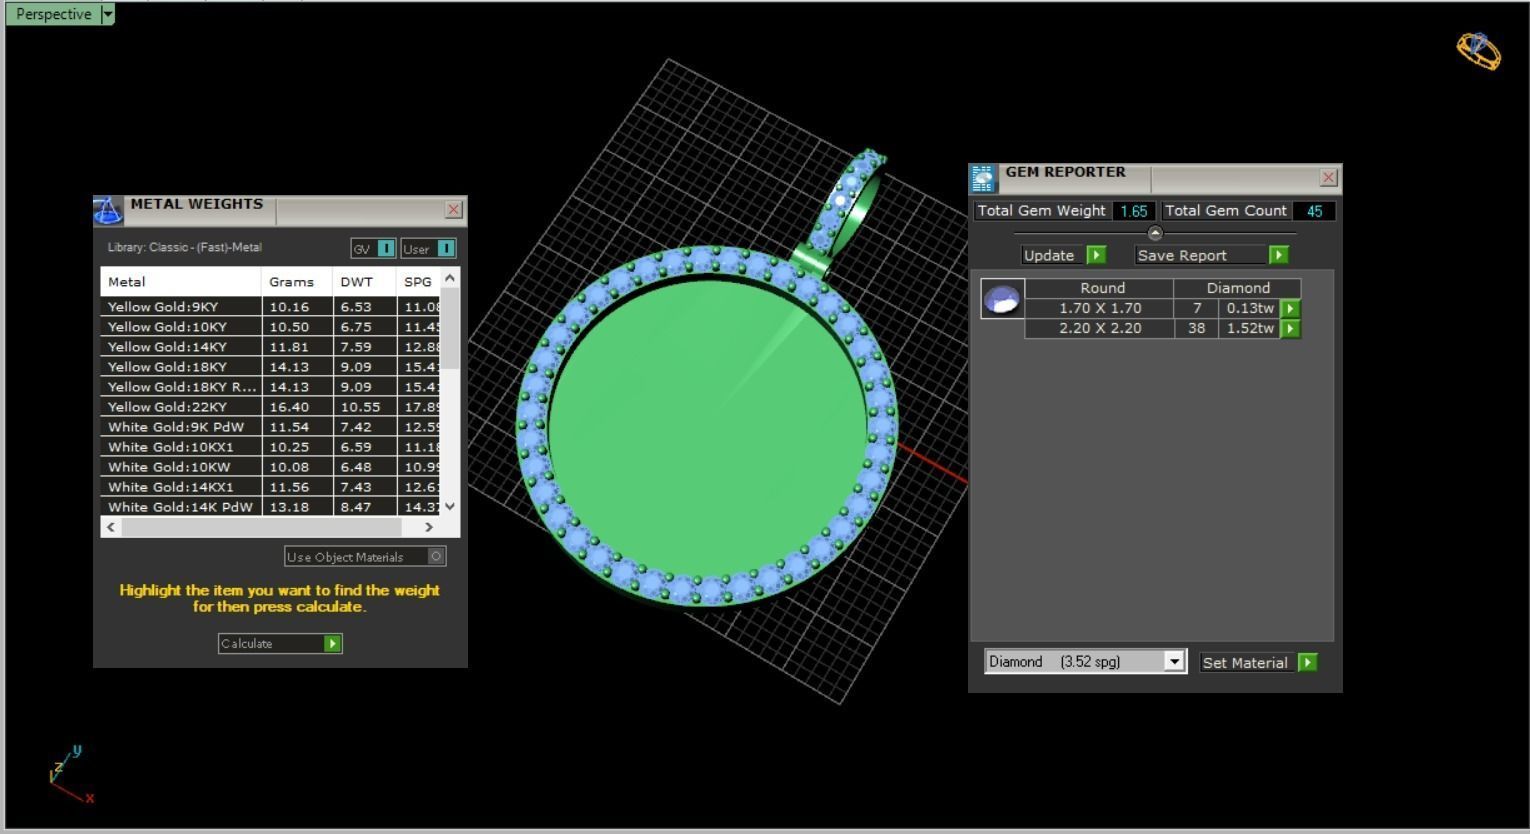Click the 16.40 grams value
This screenshot has width=1530, height=834.
[x=290, y=407]
